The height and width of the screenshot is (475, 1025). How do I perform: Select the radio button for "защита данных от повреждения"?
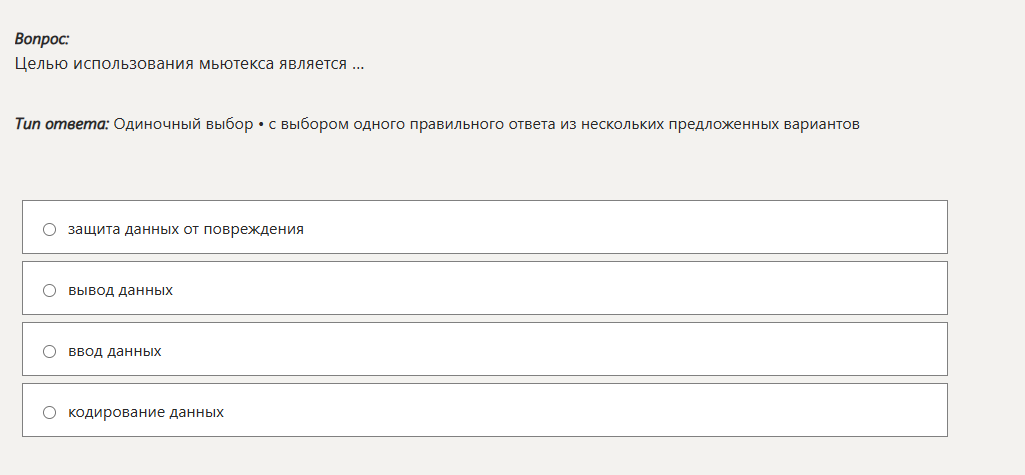tap(49, 229)
